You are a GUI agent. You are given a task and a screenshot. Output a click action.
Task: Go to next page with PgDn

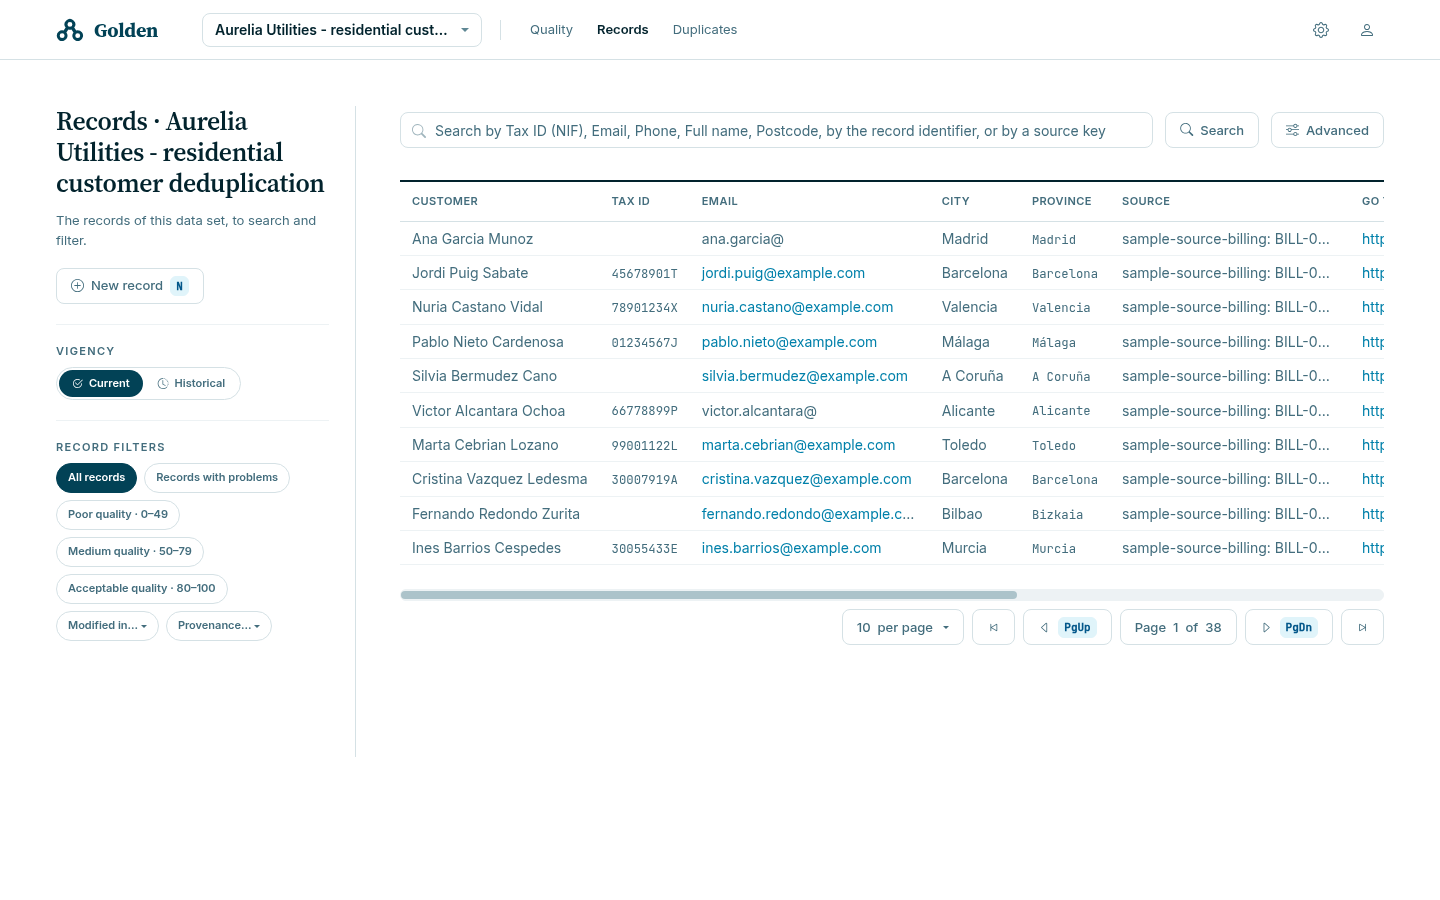1289,627
